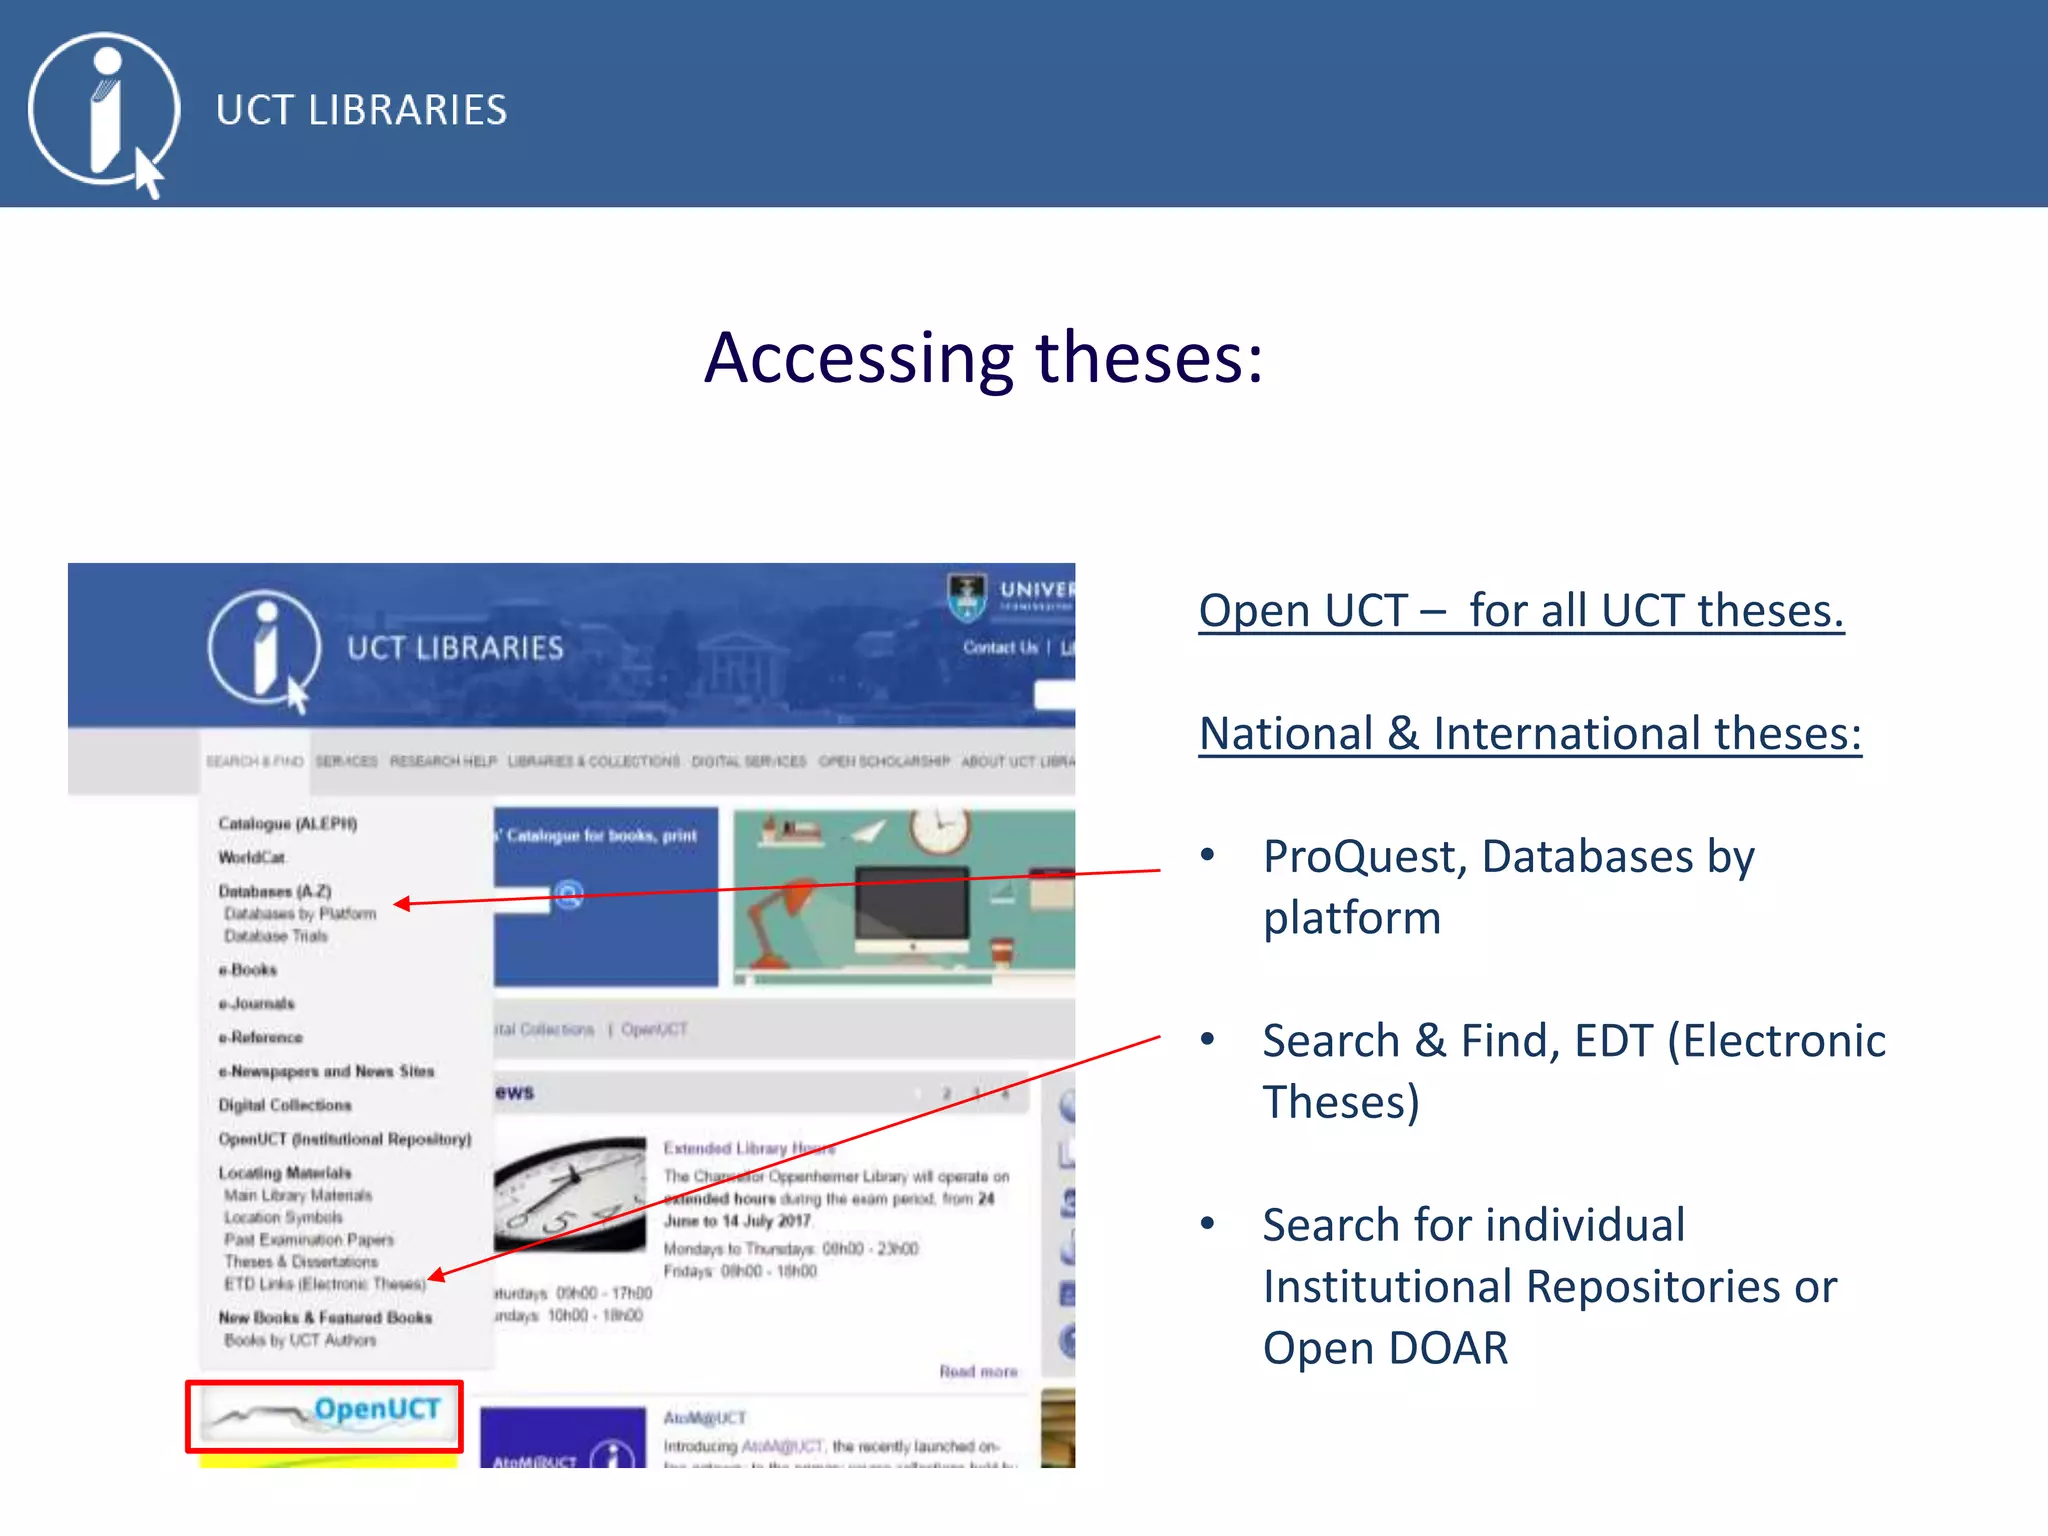Open Catalogue (ALEPH) menu entry

click(288, 823)
